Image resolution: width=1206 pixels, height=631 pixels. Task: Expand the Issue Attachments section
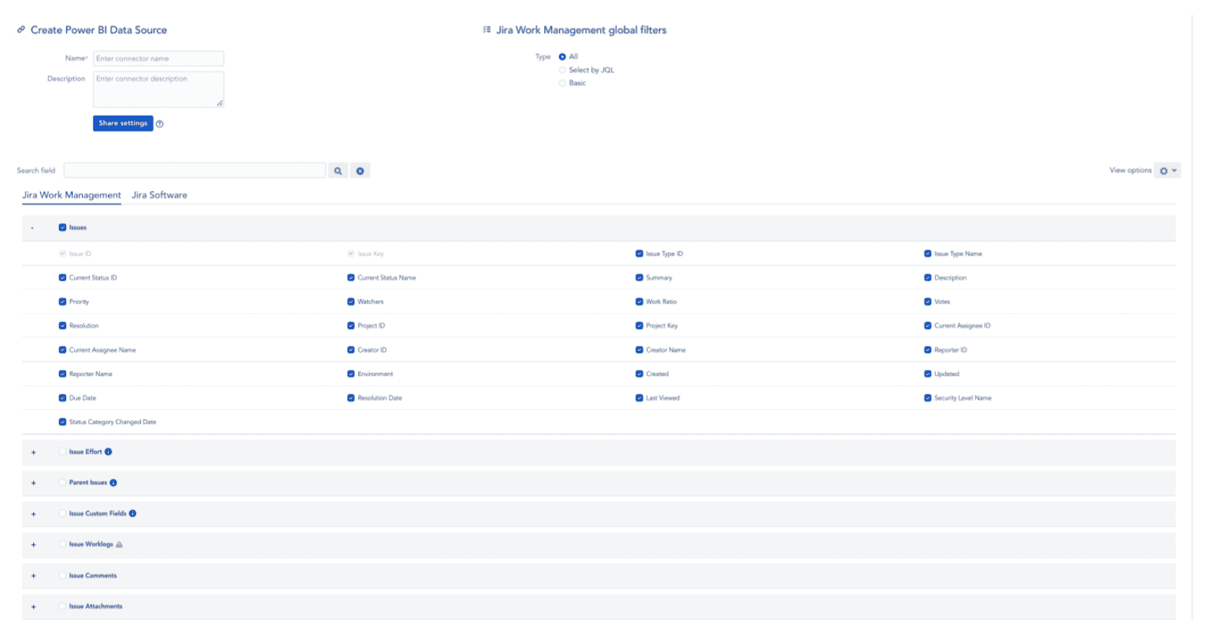tap(33, 607)
